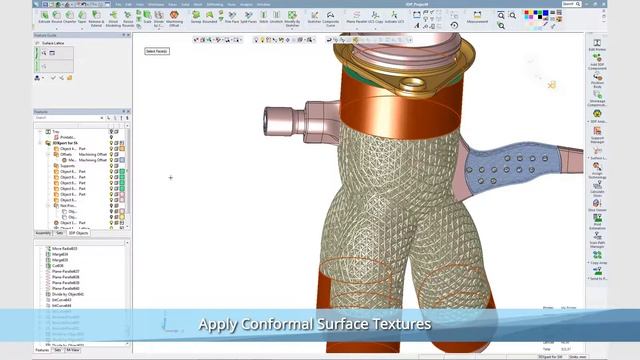
Task: Launch the Direct Modeling tool
Action: [x=113, y=19]
